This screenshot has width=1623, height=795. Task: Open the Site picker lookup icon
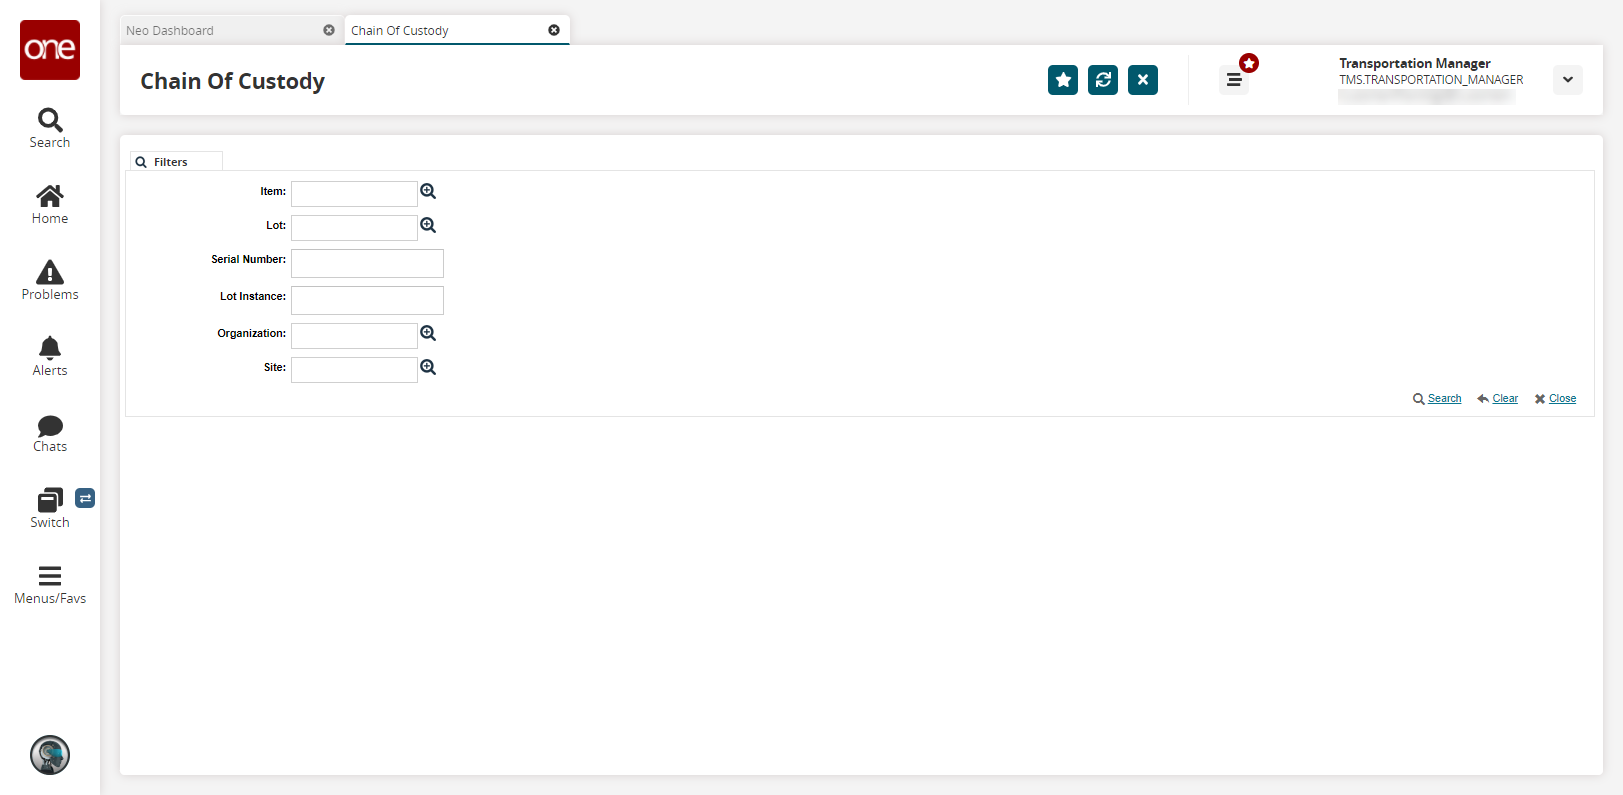click(428, 367)
